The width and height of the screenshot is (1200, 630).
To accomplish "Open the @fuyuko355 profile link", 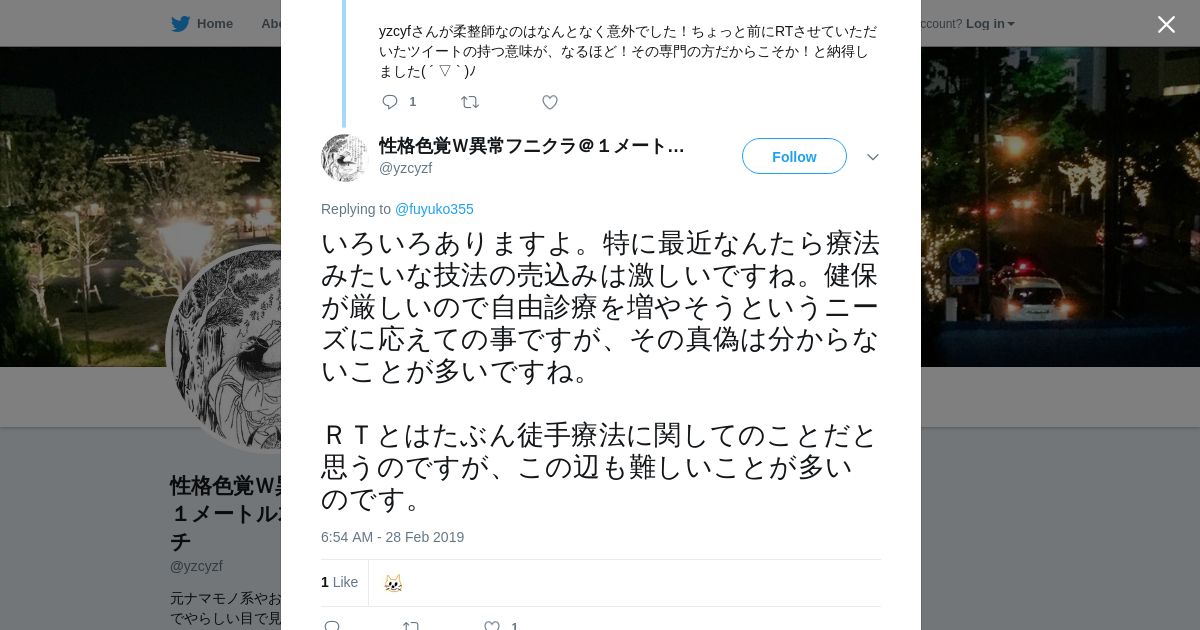I will (434, 209).
